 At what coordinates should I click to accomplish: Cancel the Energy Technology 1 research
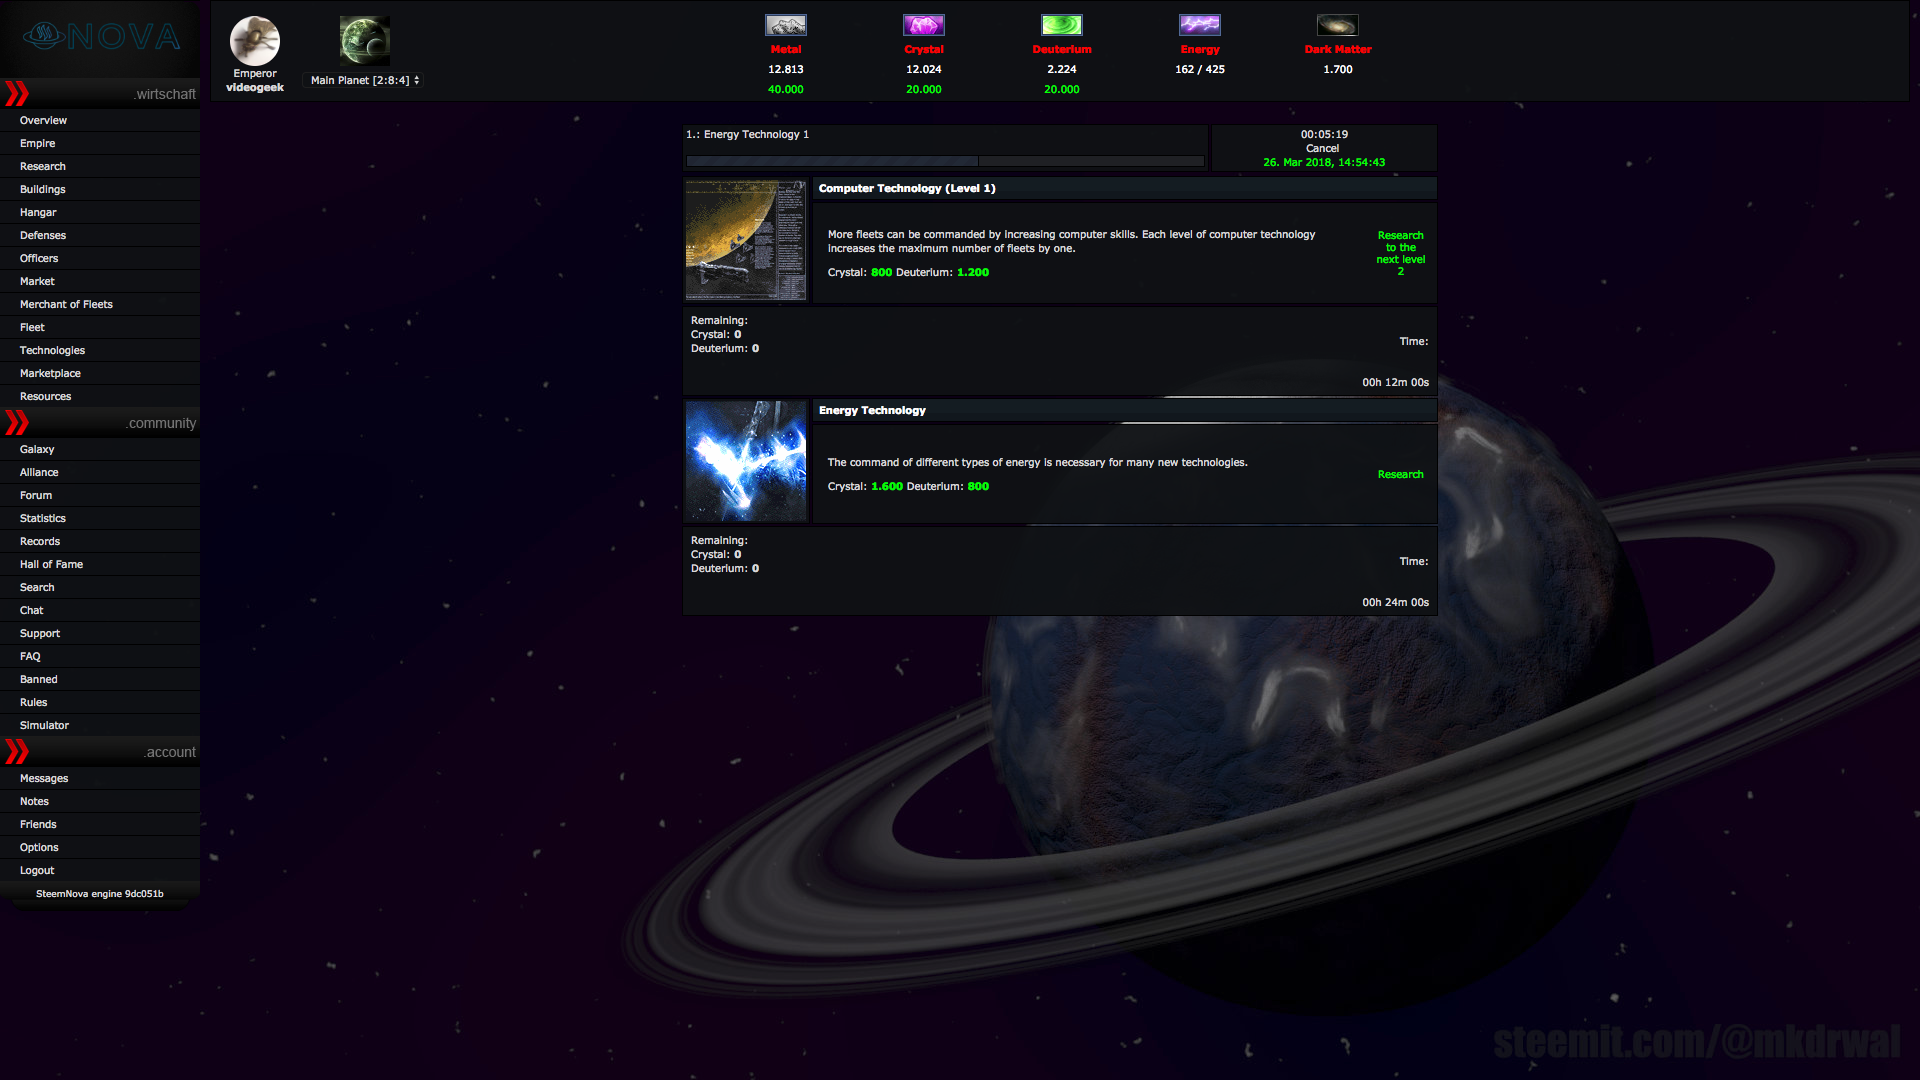(x=1322, y=147)
